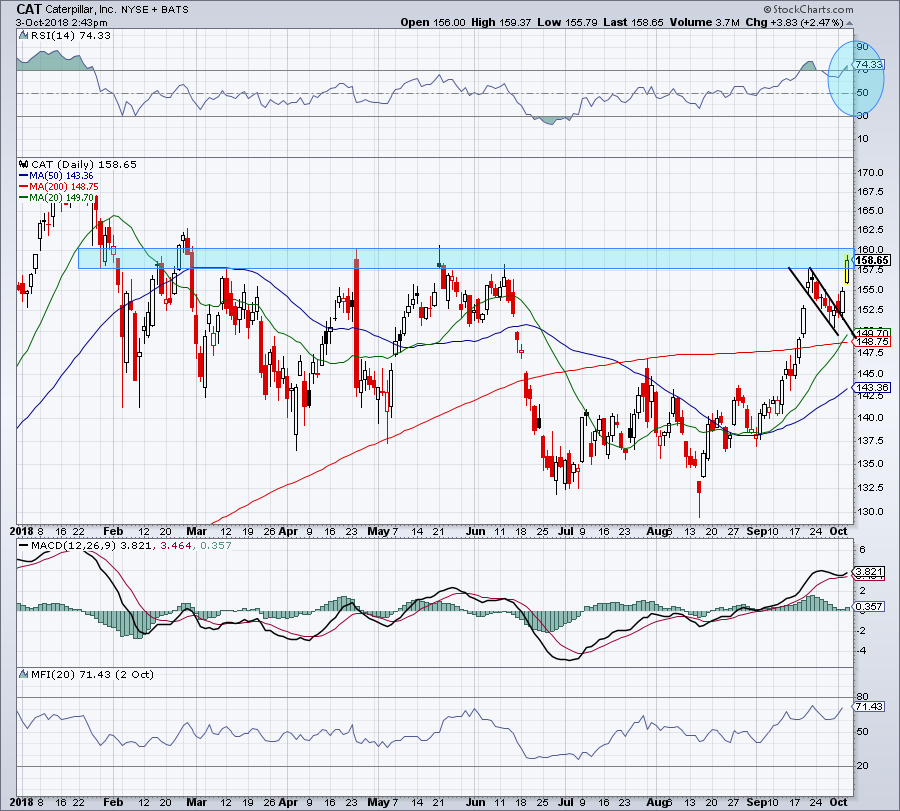Click the RSI(14) panel icon

pyautogui.click(x=23, y=36)
